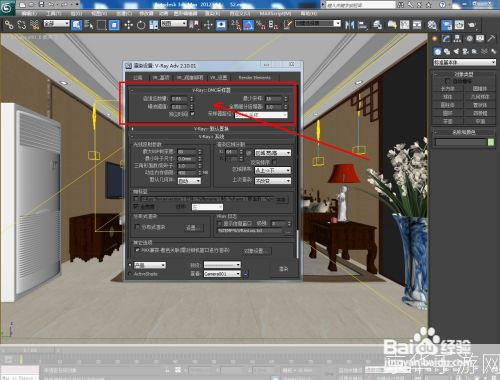500x380 pixels.
Task: Open the Material Editor icon
Action: click(x=432, y=25)
